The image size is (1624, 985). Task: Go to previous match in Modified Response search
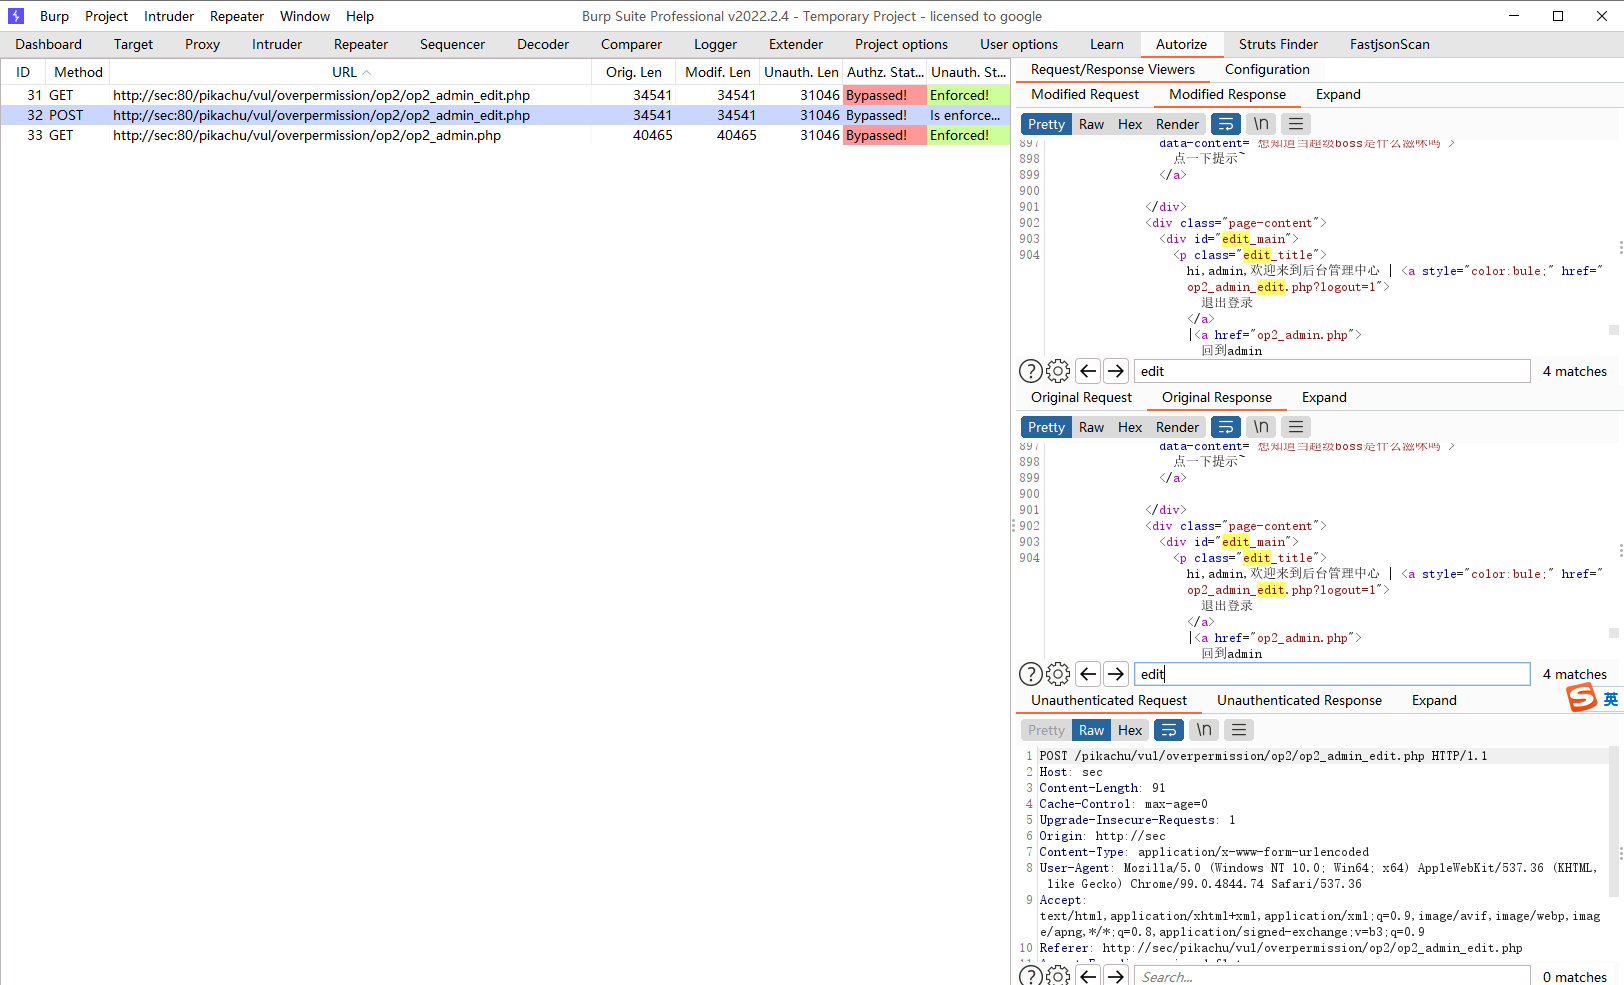pos(1088,371)
